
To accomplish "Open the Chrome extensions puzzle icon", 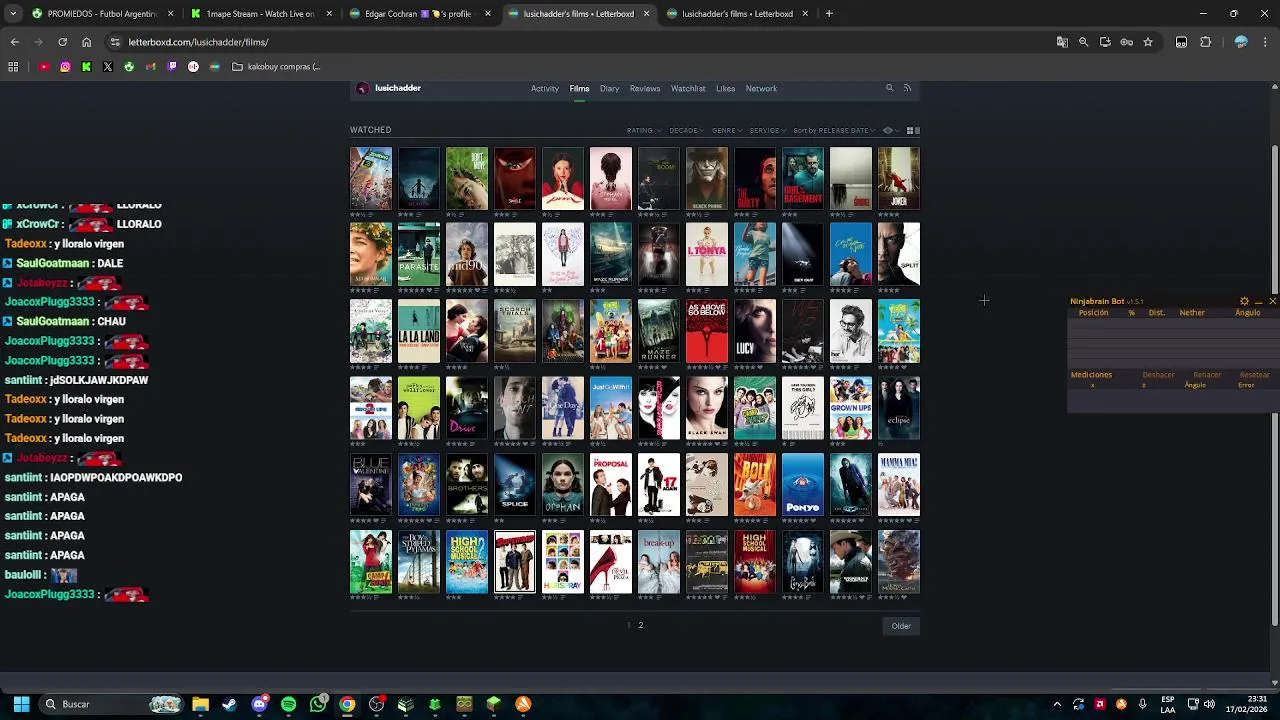I will pos(1205,42).
